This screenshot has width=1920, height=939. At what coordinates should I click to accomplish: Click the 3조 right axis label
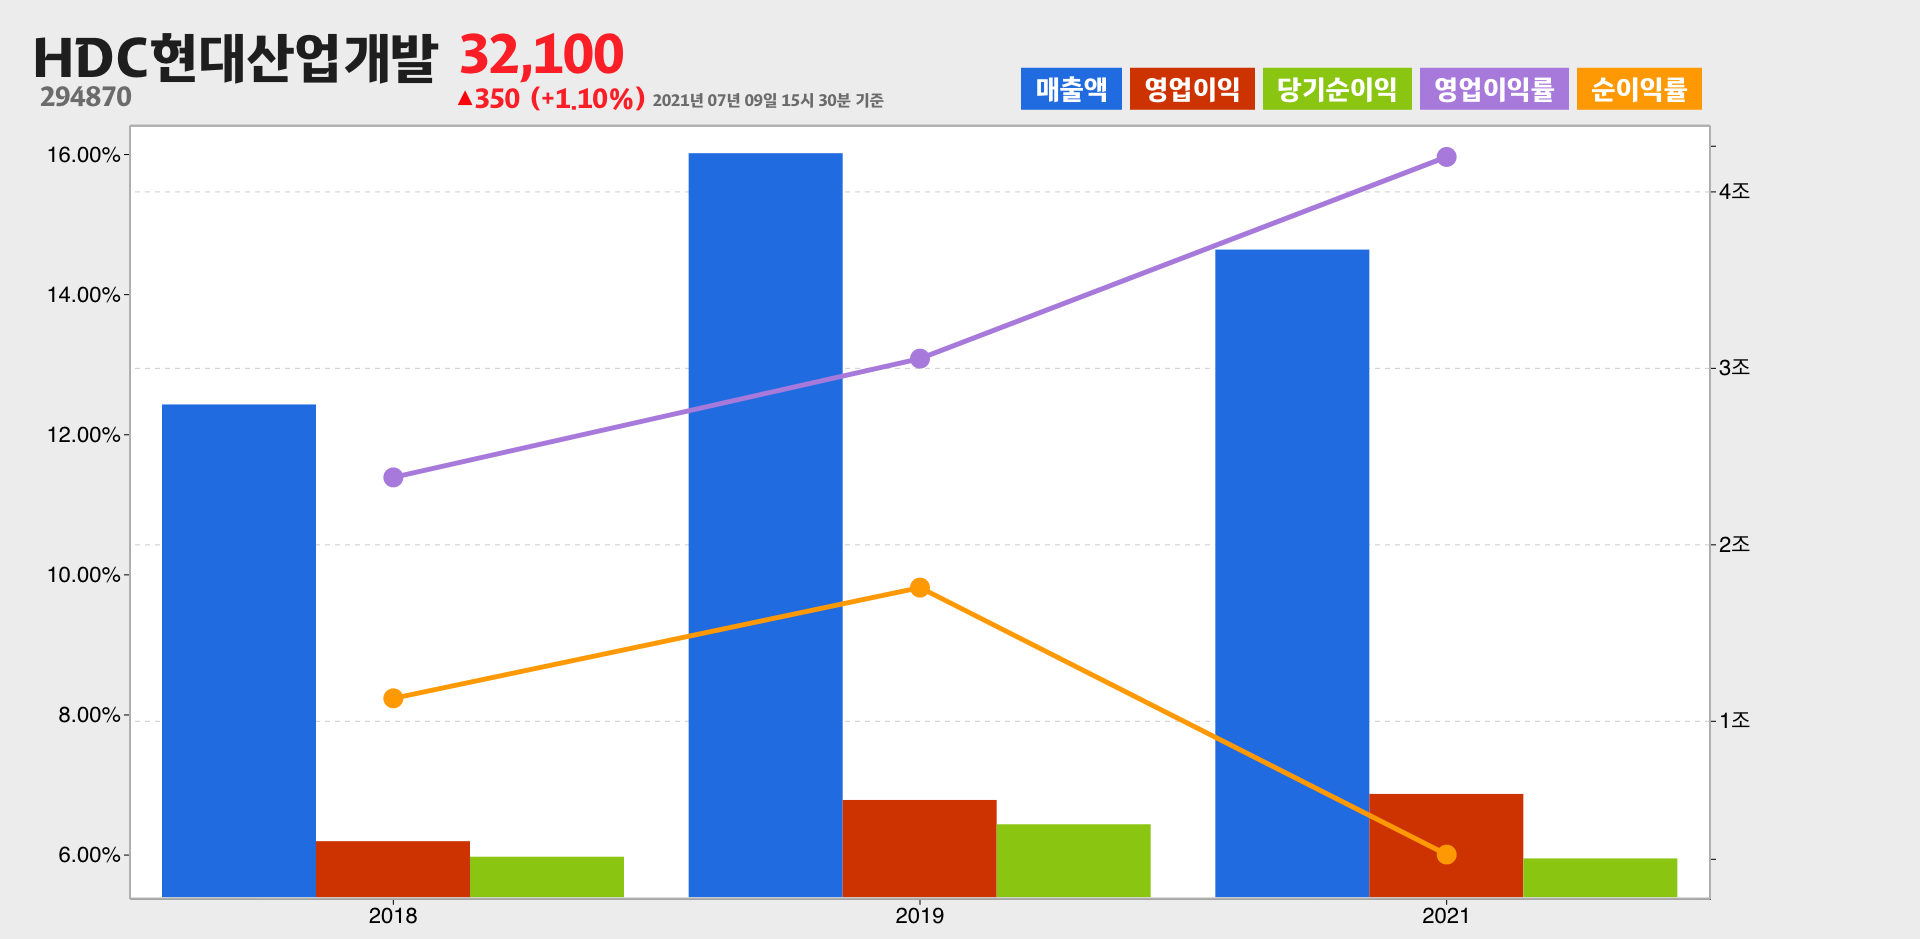pyautogui.click(x=1734, y=368)
